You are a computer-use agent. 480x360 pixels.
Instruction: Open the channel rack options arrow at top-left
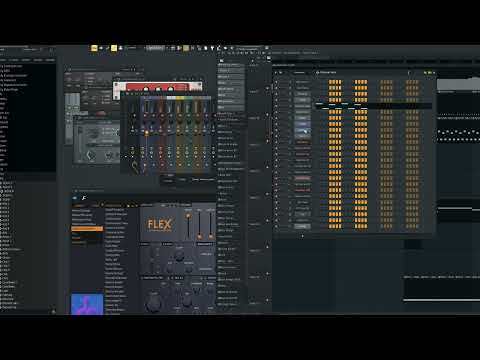point(276,72)
